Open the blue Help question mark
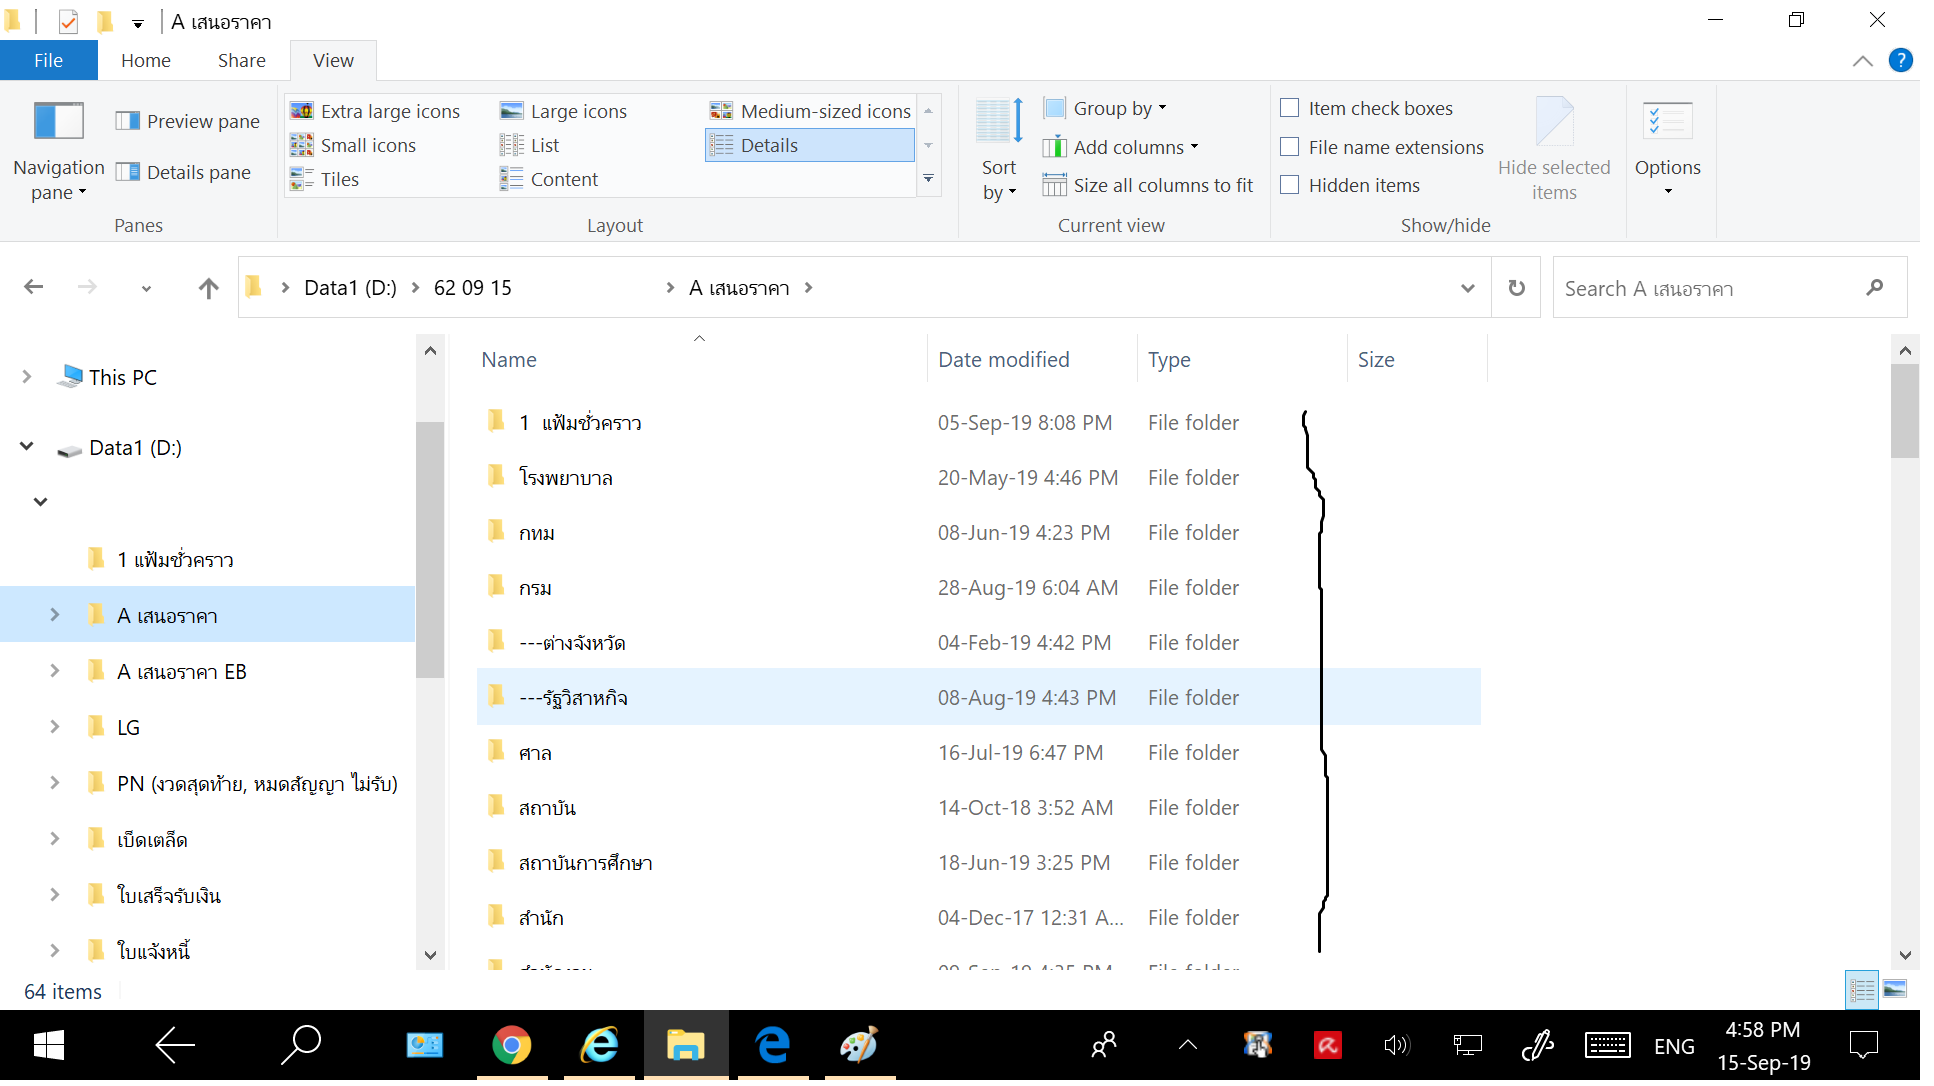 (x=1900, y=60)
